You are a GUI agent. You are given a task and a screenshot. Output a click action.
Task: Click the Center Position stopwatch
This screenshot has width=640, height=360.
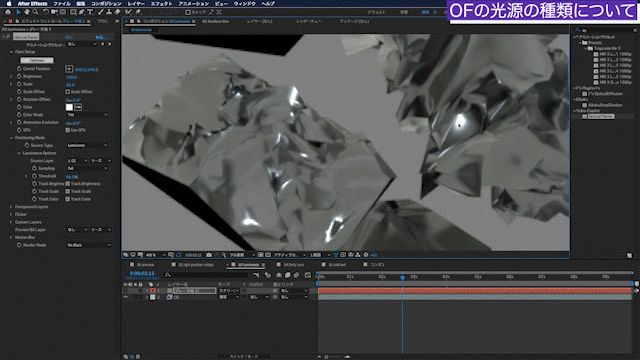pyautogui.click(x=19, y=69)
